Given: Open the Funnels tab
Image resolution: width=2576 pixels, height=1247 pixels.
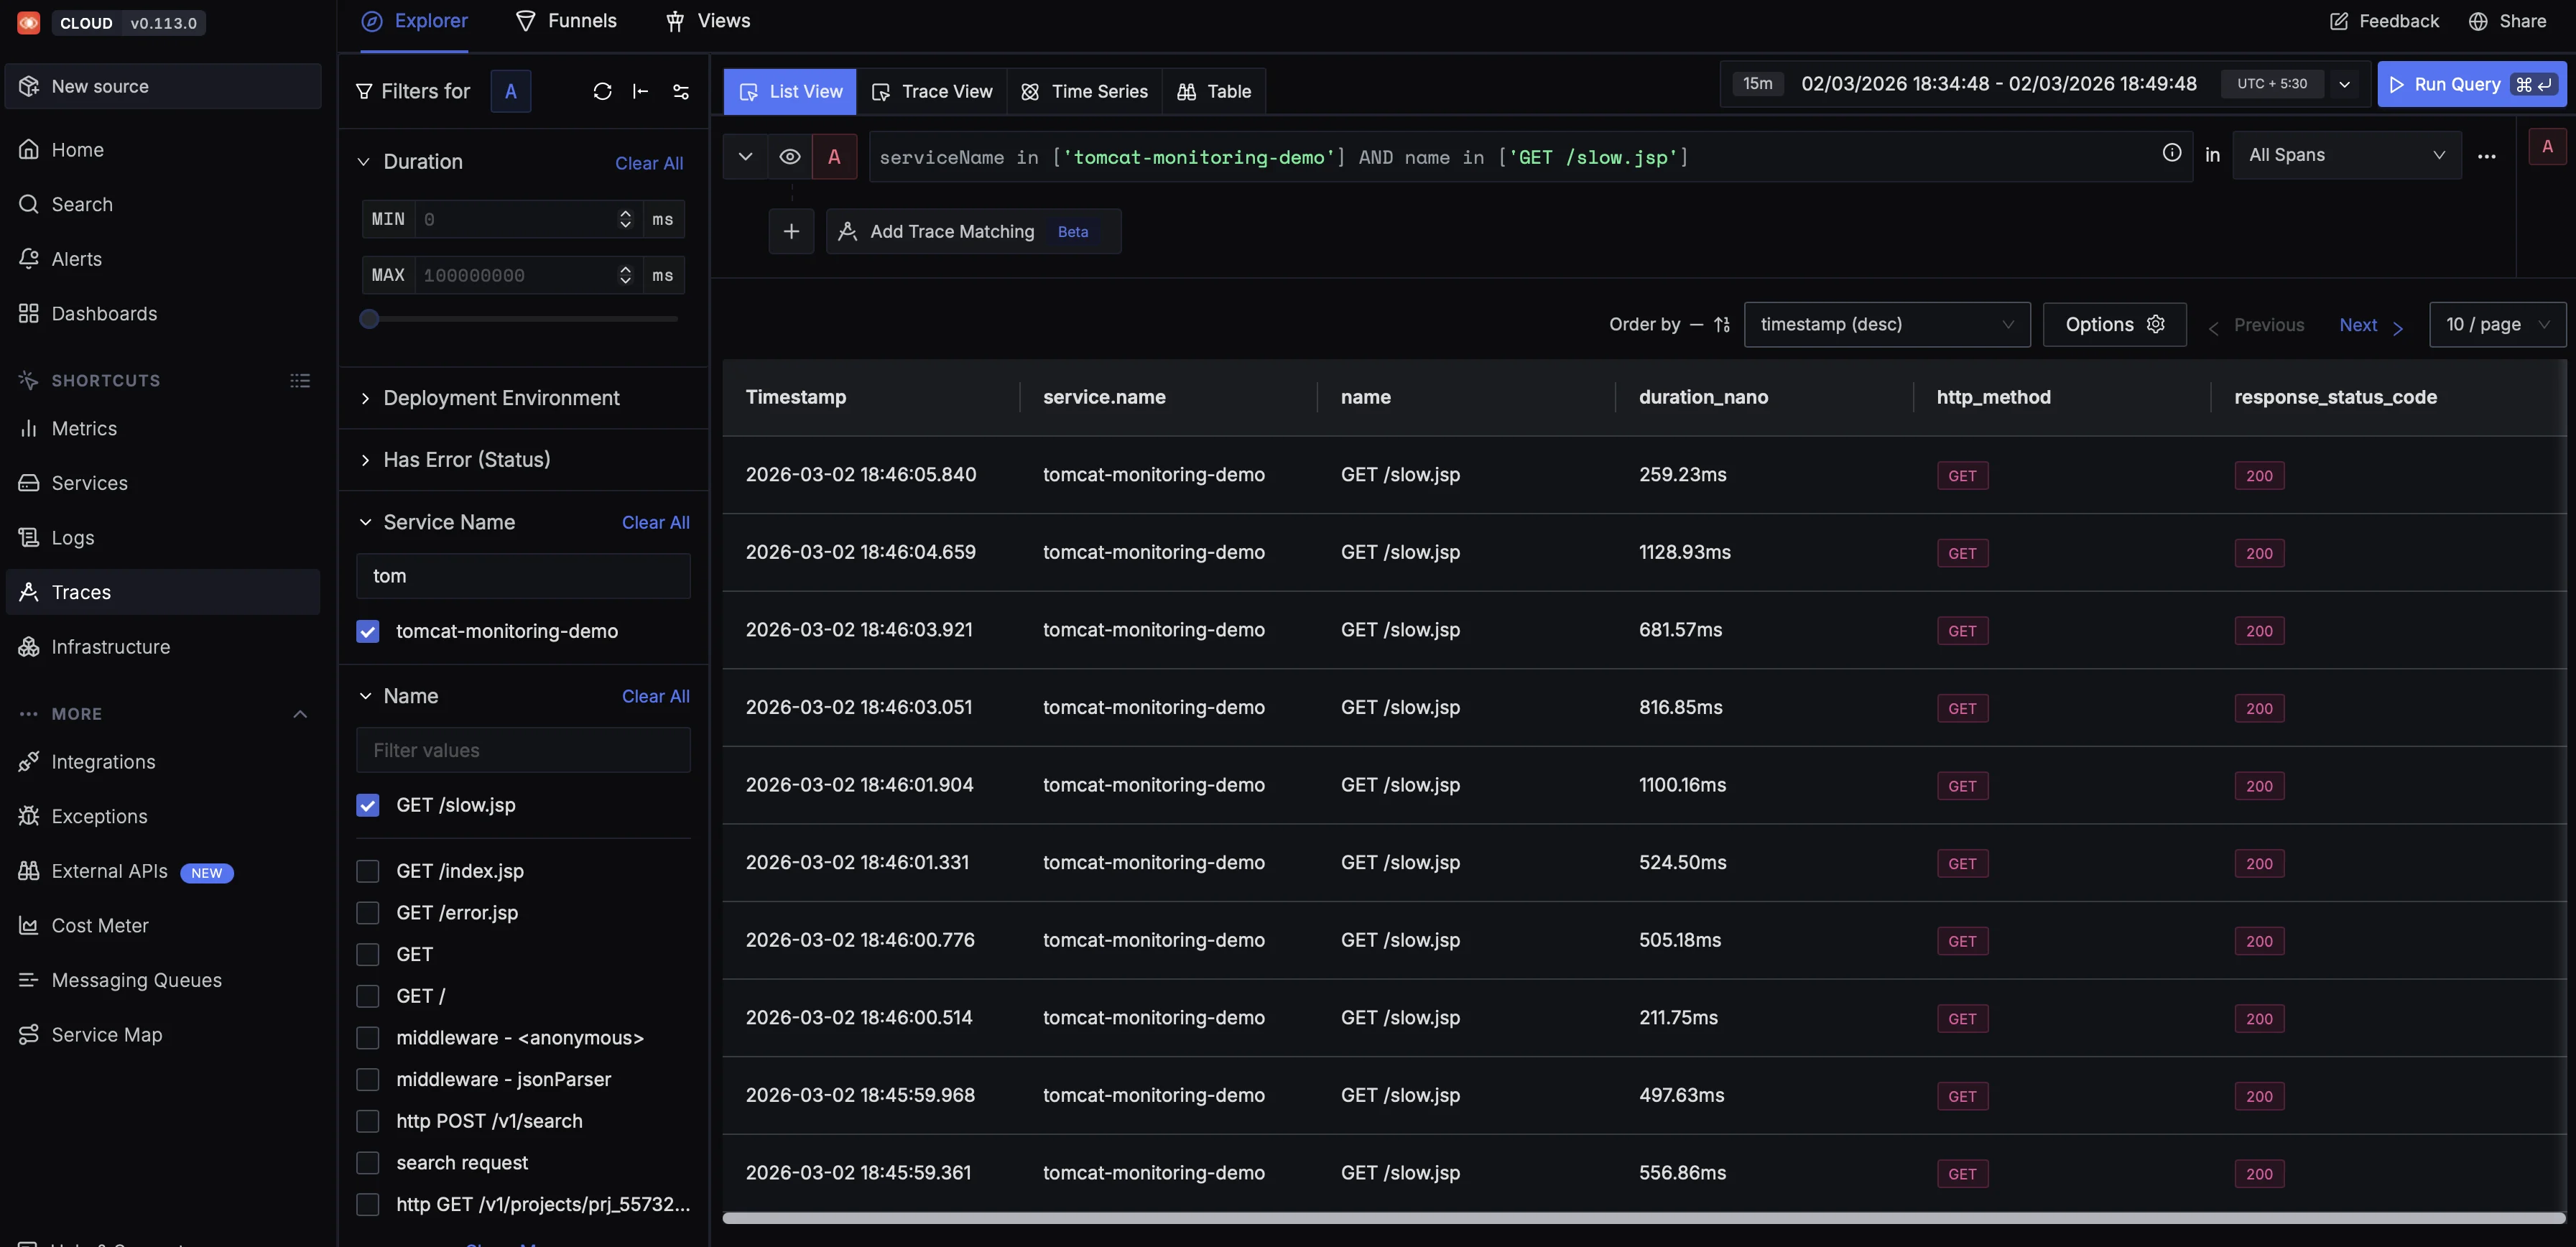Looking at the screenshot, I should coord(566,21).
